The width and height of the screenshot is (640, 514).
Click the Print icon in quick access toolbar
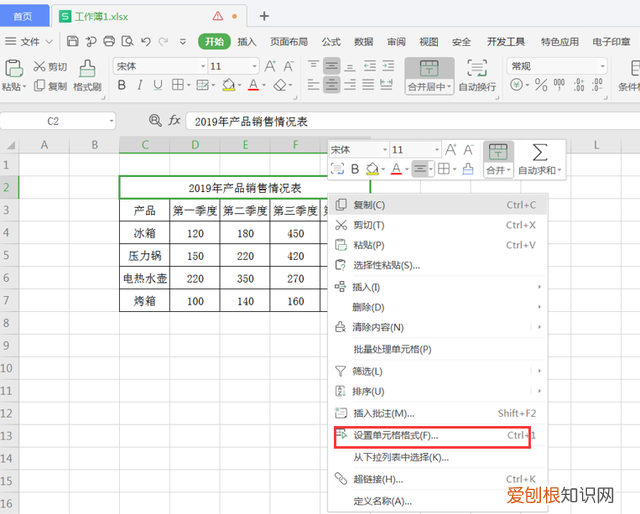pyautogui.click(x=109, y=41)
